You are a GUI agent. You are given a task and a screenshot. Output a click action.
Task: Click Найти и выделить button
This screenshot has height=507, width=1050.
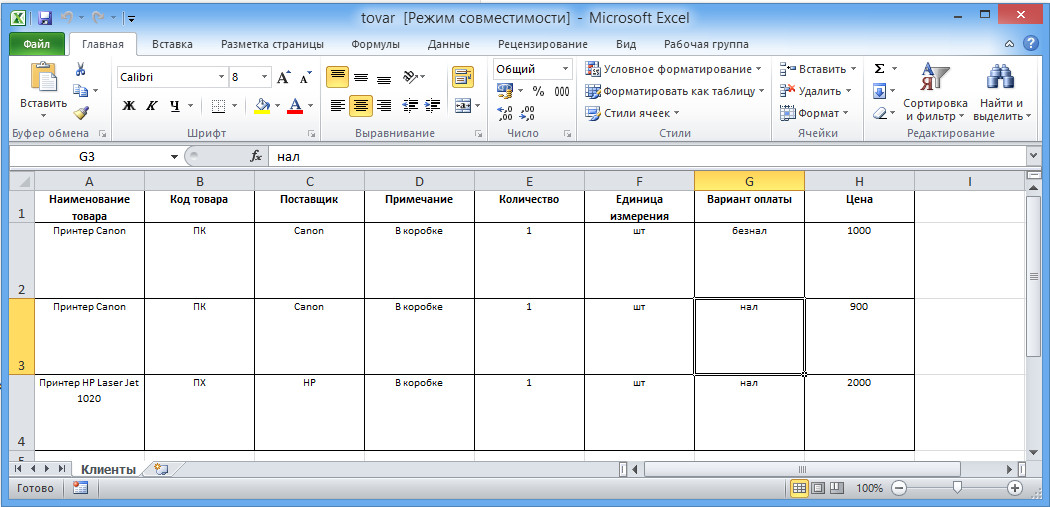tap(1002, 92)
